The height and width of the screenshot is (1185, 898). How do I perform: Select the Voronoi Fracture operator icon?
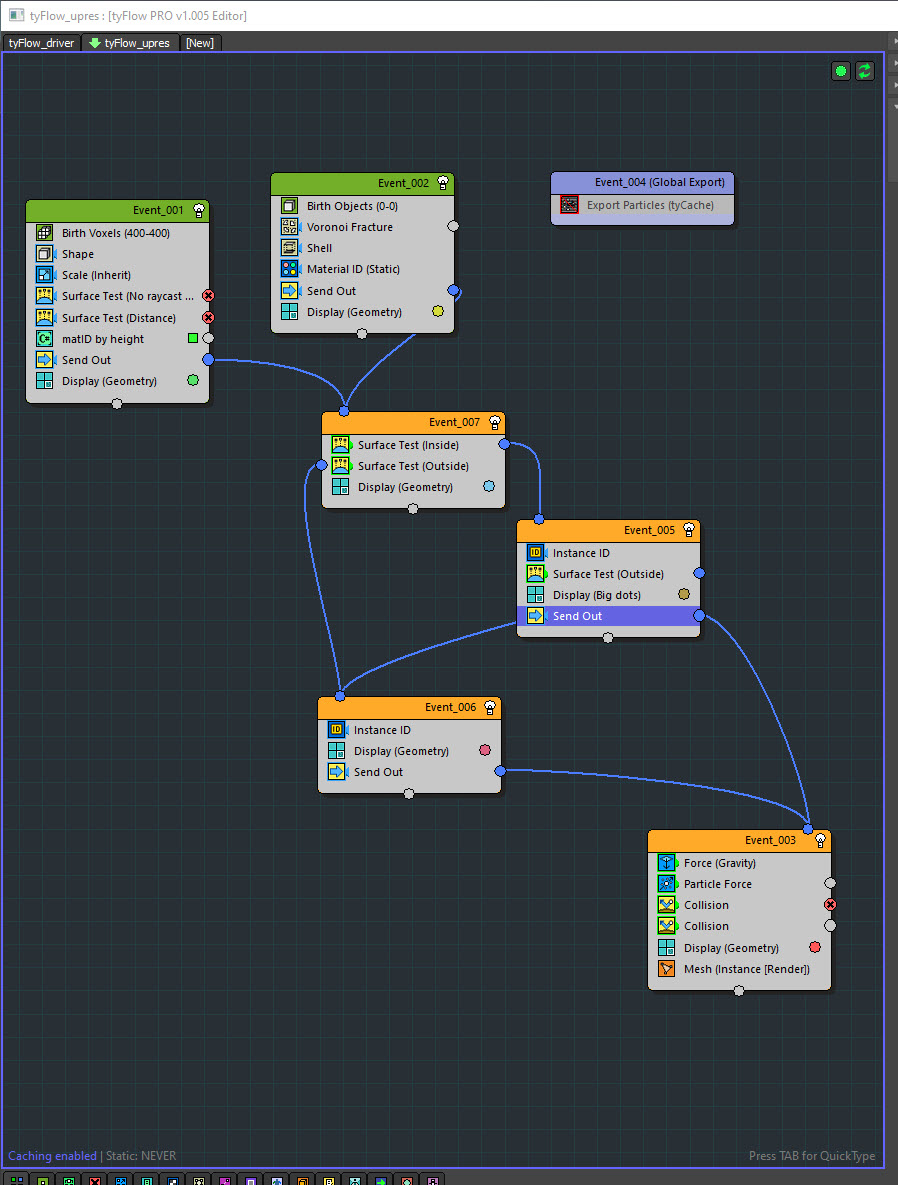tap(289, 227)
